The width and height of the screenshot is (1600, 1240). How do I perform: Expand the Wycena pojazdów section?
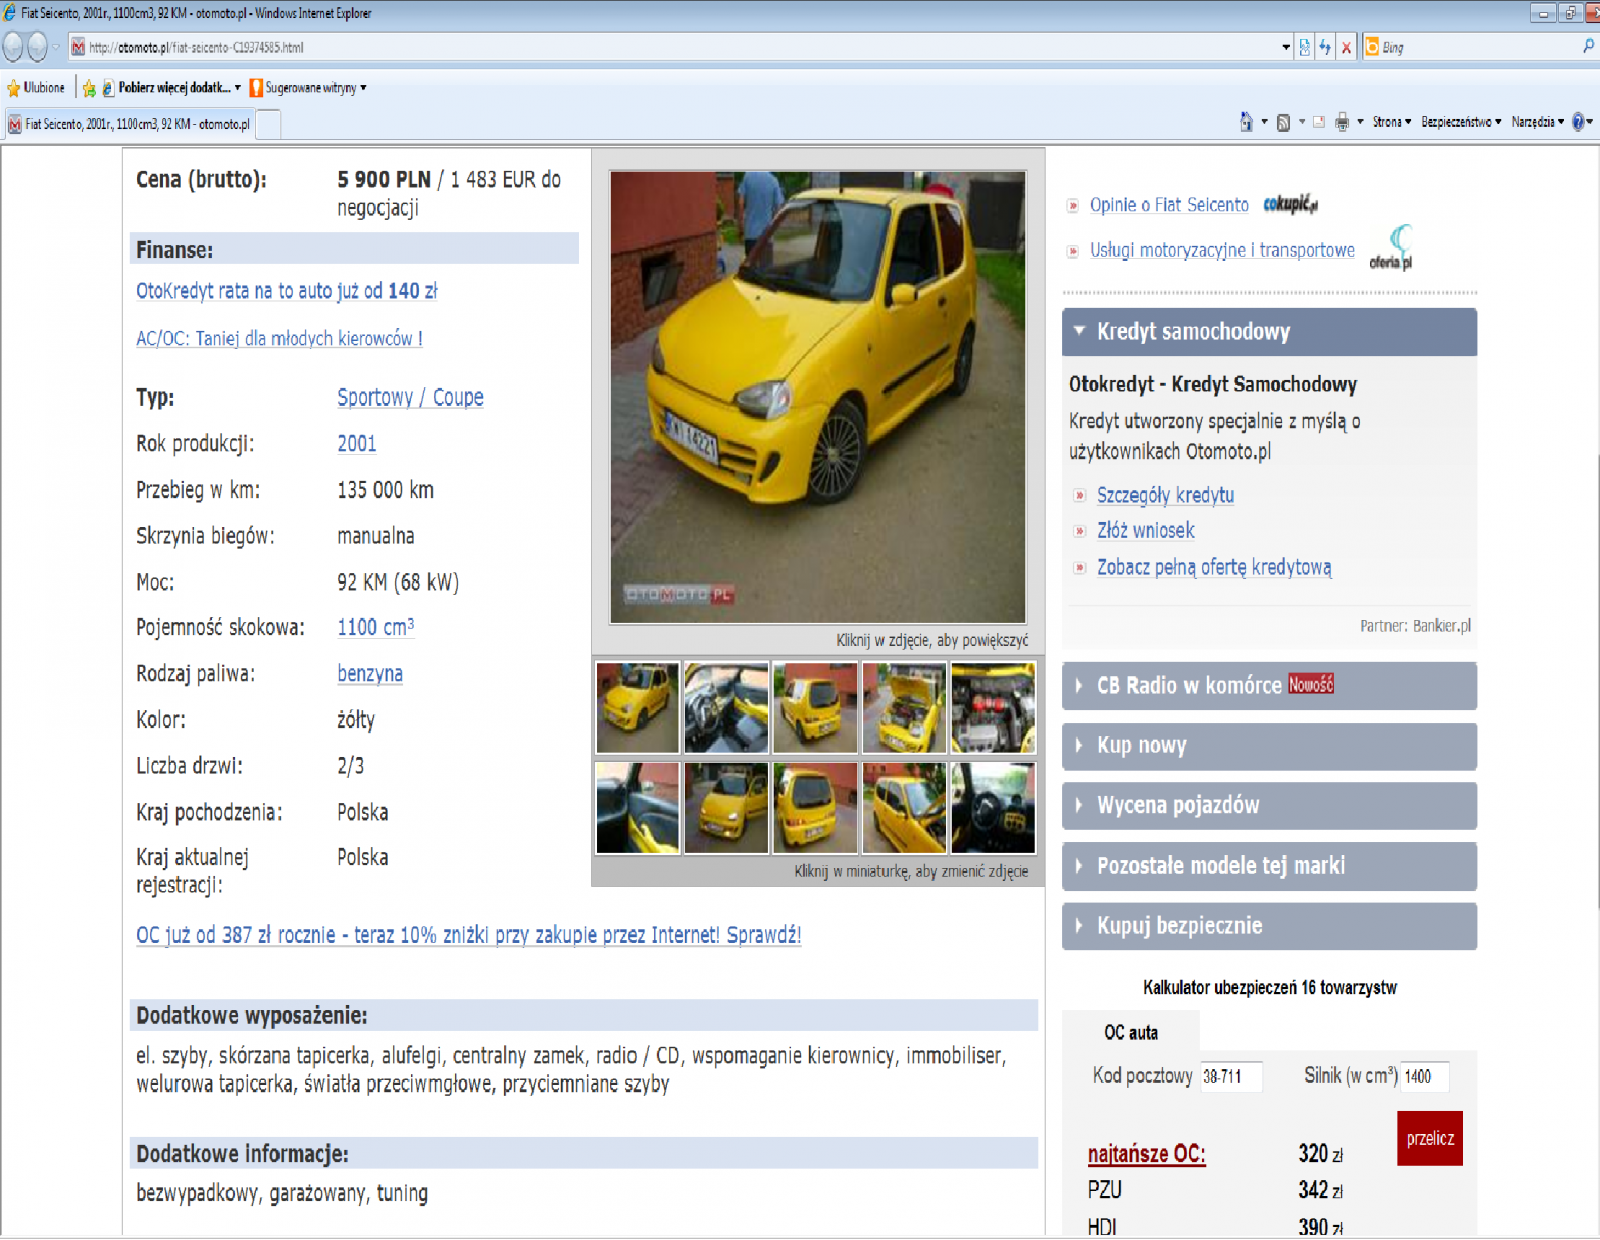click(1269, 806)
